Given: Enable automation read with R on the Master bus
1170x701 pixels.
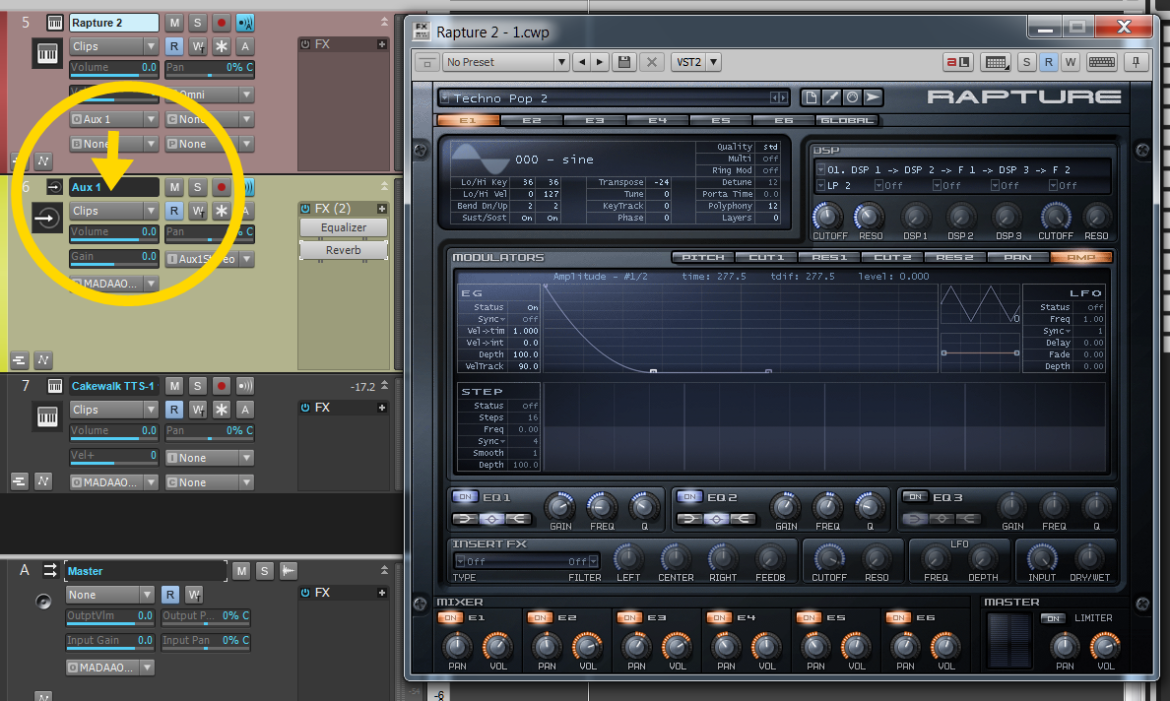Looking at the screenshot, I should point(170,595).
